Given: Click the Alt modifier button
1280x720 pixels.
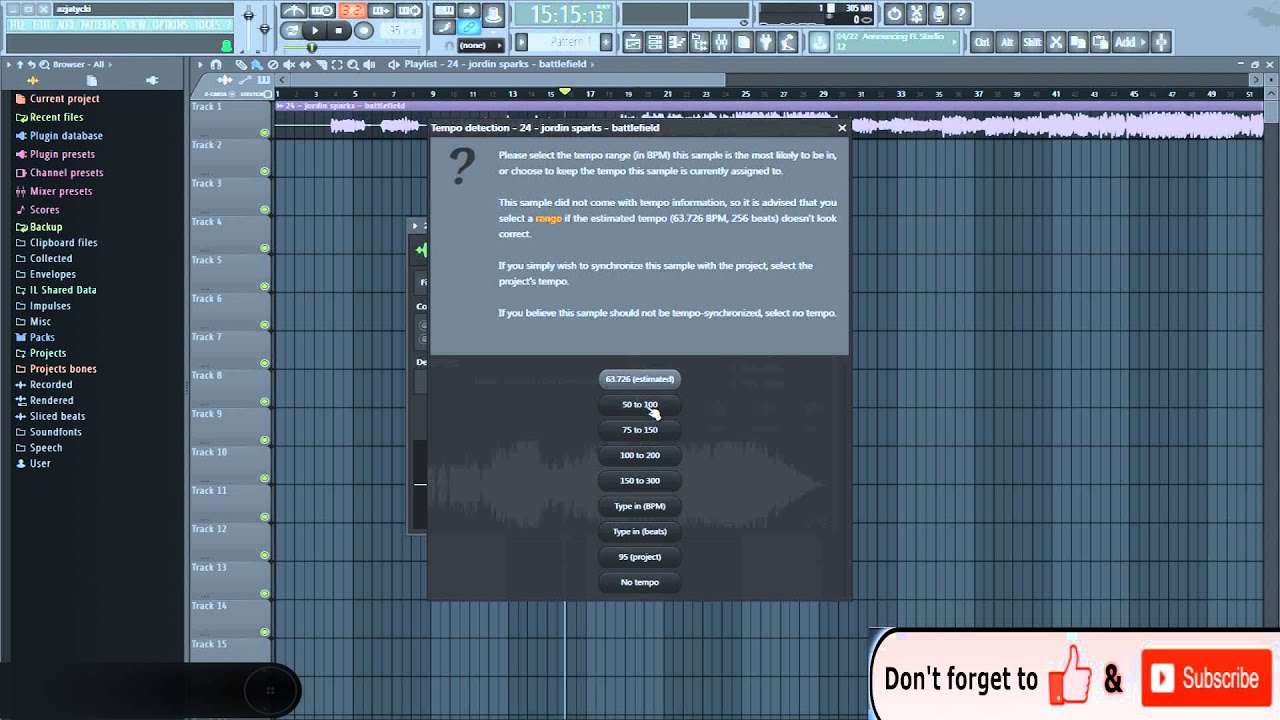Looking at the screenshot, I should click(x=1007, y=42).
